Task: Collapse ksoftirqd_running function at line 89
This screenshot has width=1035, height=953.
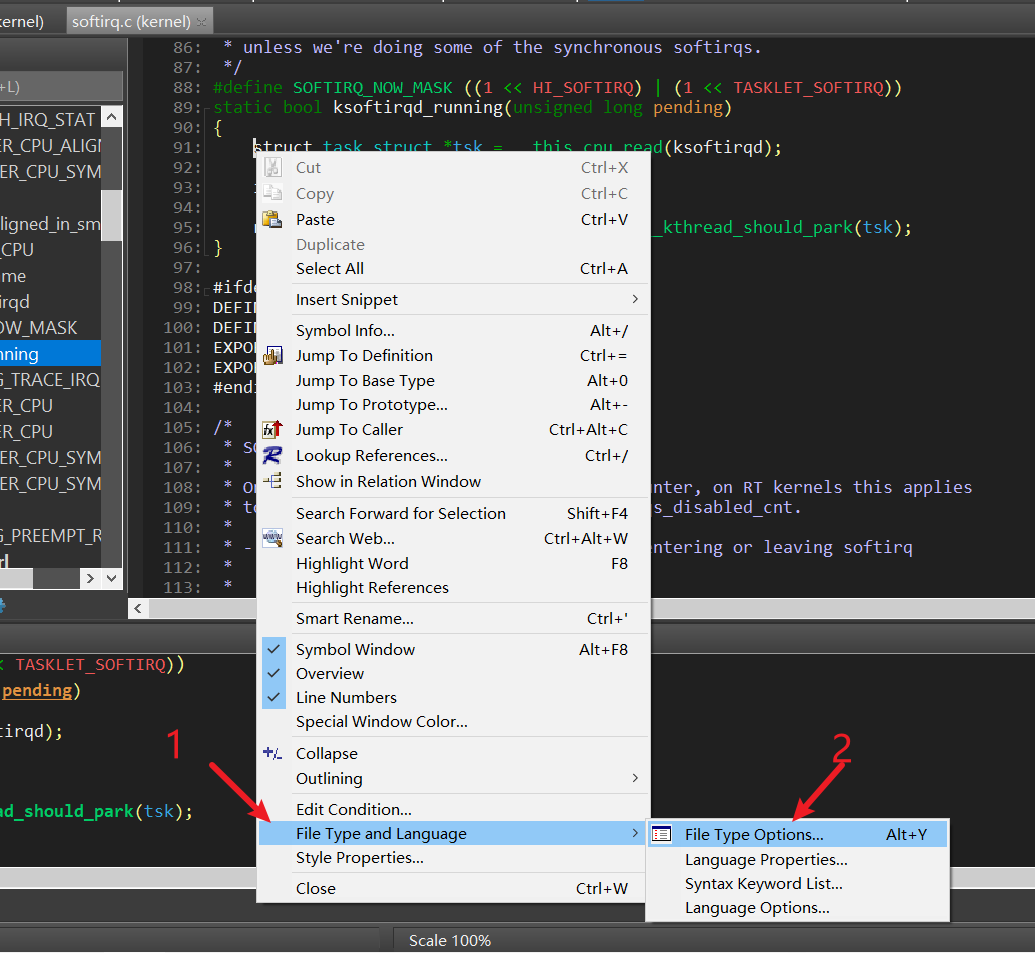Action: (207, 108)
